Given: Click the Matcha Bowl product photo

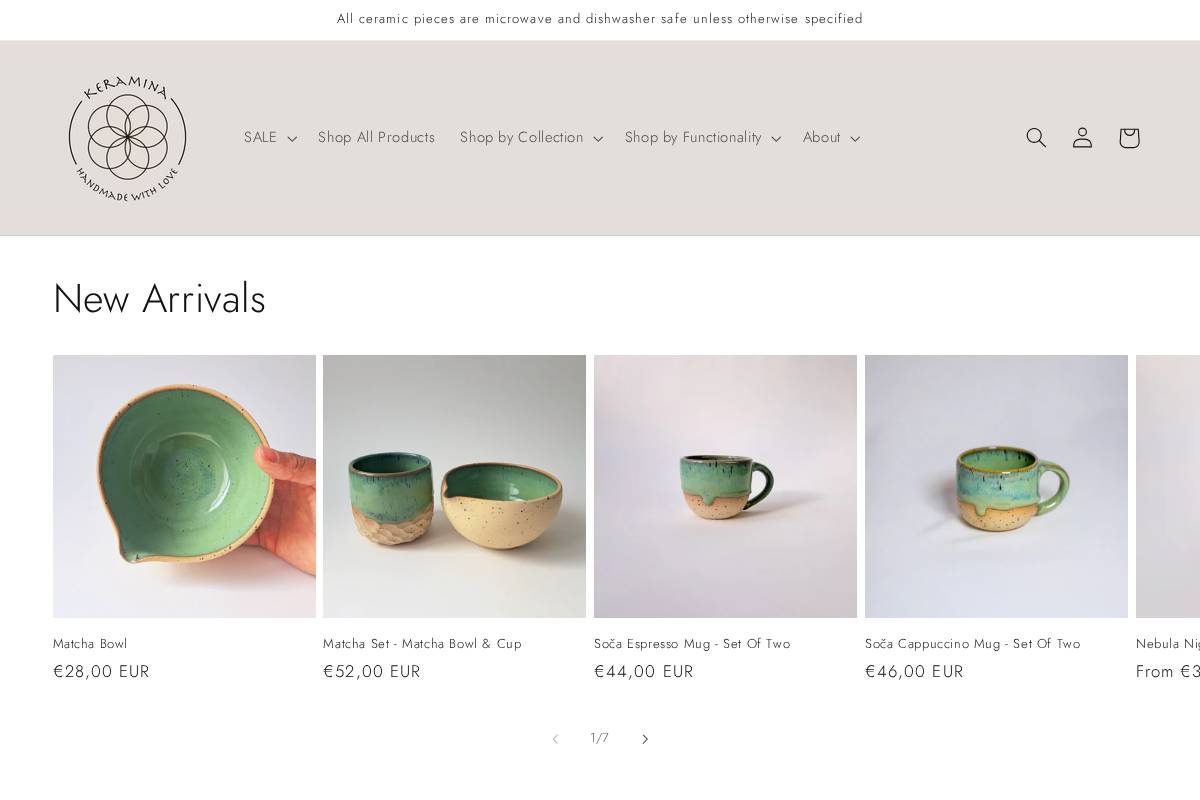Looking at the screenshot, I should point(184,486).
